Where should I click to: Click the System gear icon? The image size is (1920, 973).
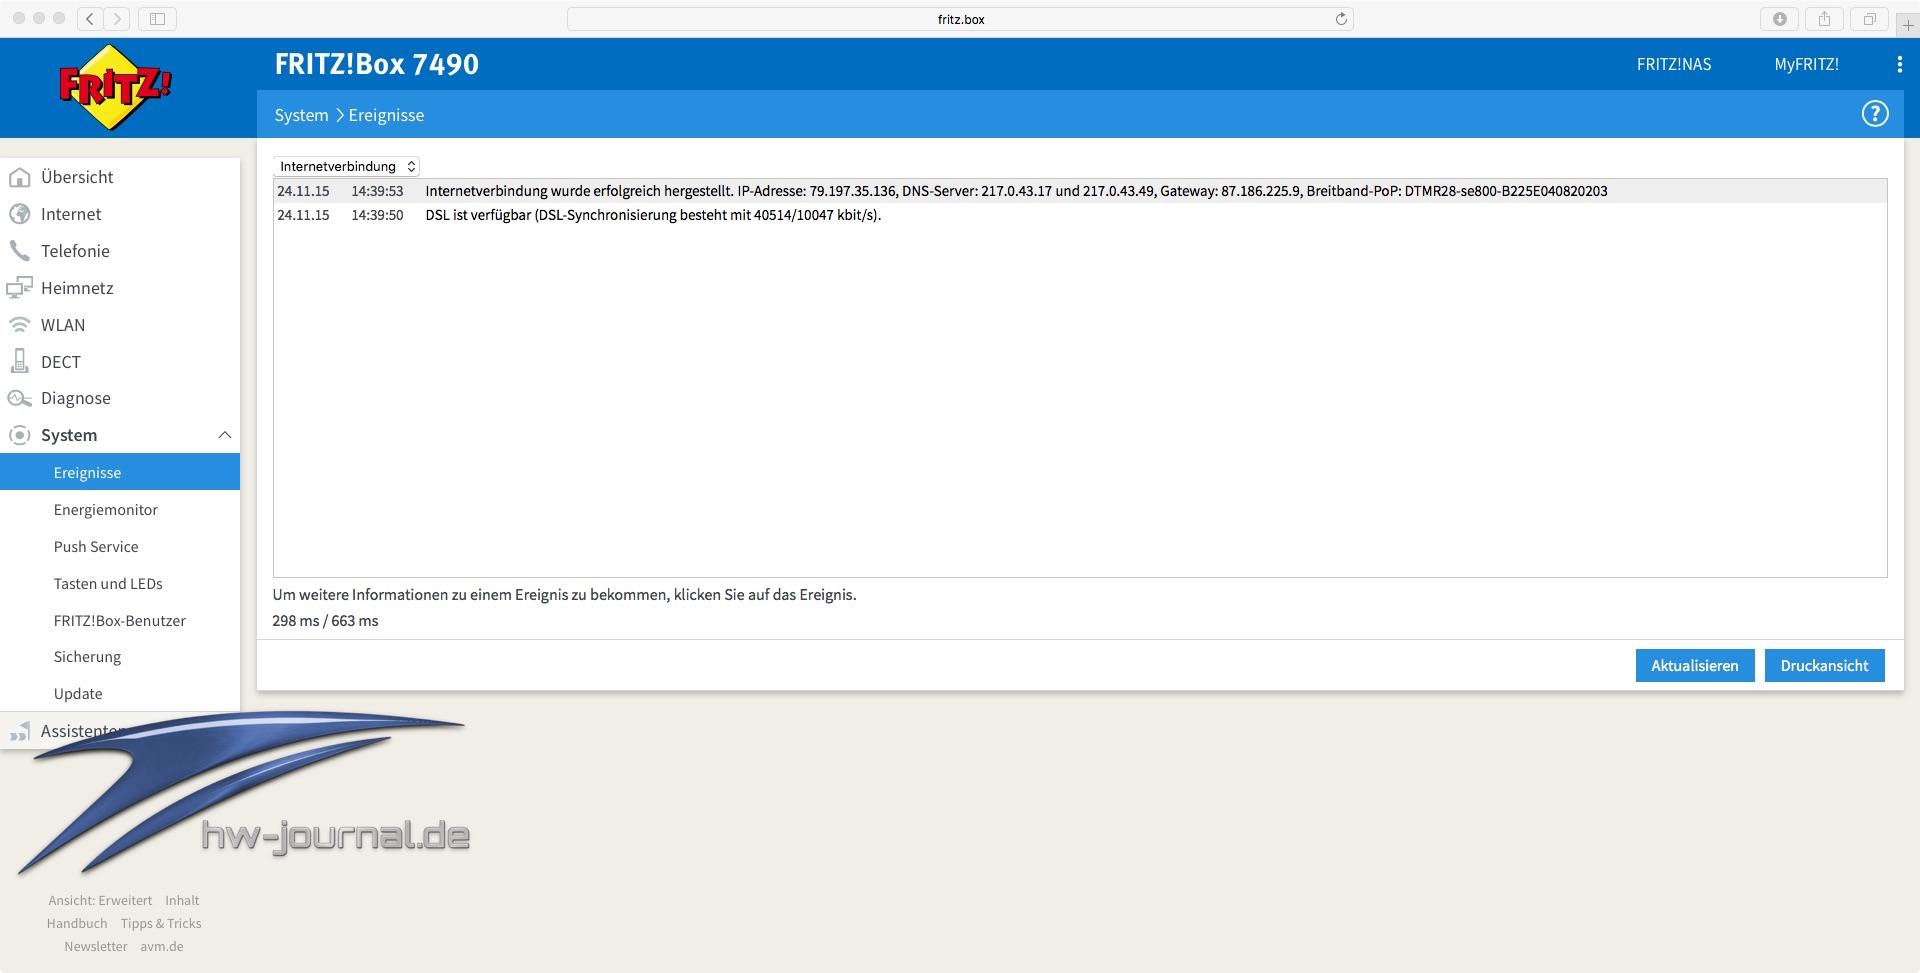click(19, 435)
